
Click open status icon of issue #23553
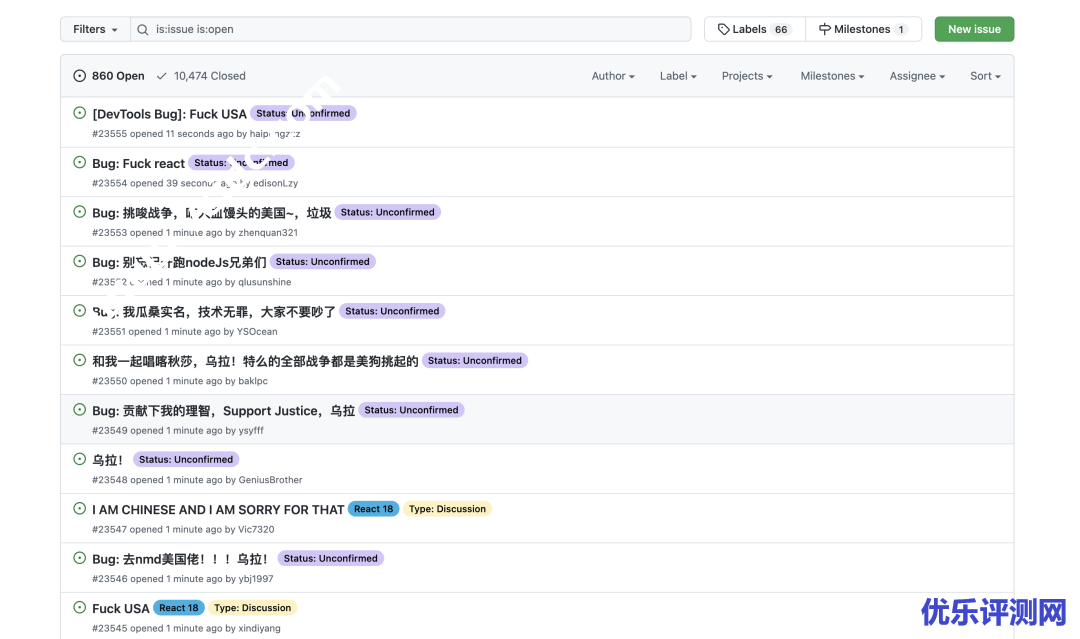tap(79, 211)
